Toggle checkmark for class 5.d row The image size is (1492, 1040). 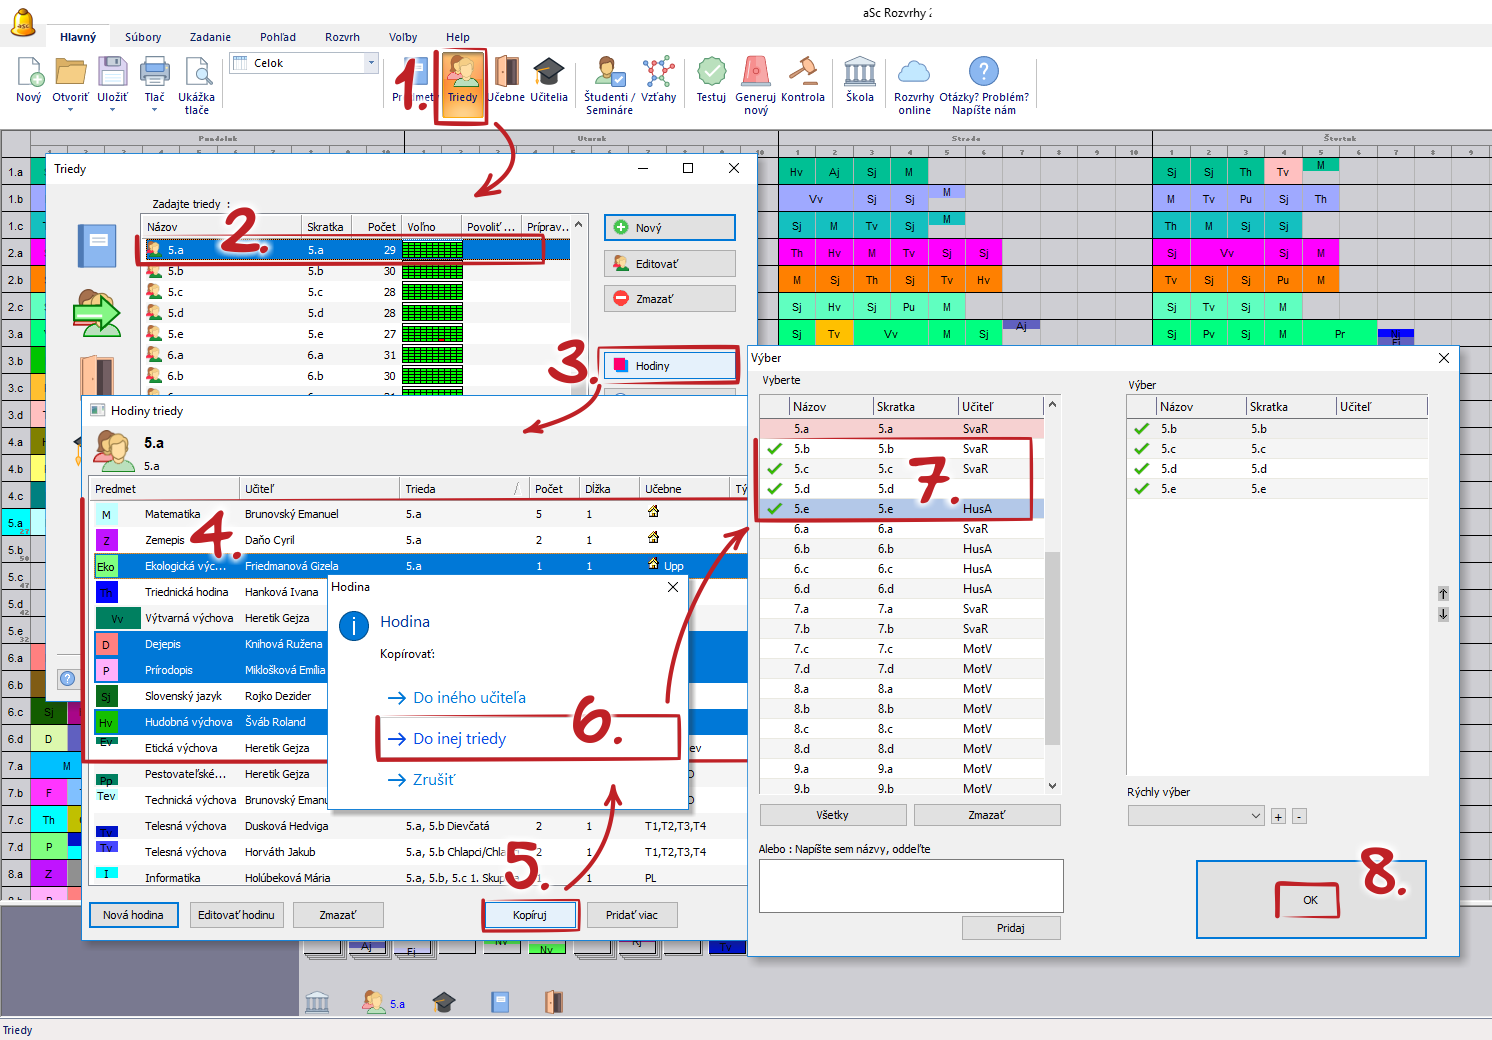[775, 489]
